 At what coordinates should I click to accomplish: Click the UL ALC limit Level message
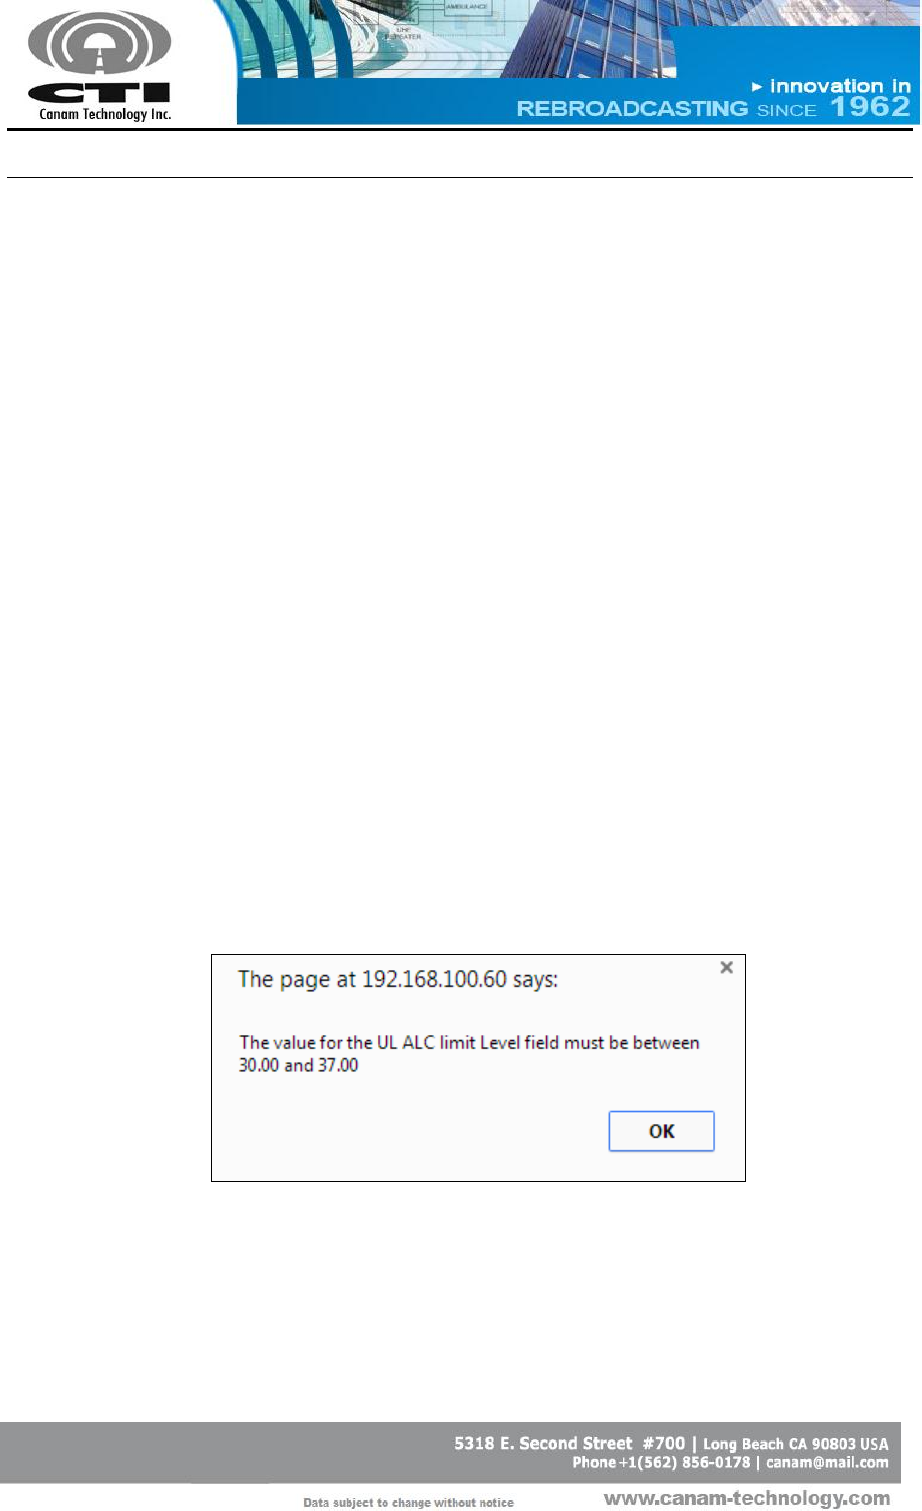pos(469,1043)
